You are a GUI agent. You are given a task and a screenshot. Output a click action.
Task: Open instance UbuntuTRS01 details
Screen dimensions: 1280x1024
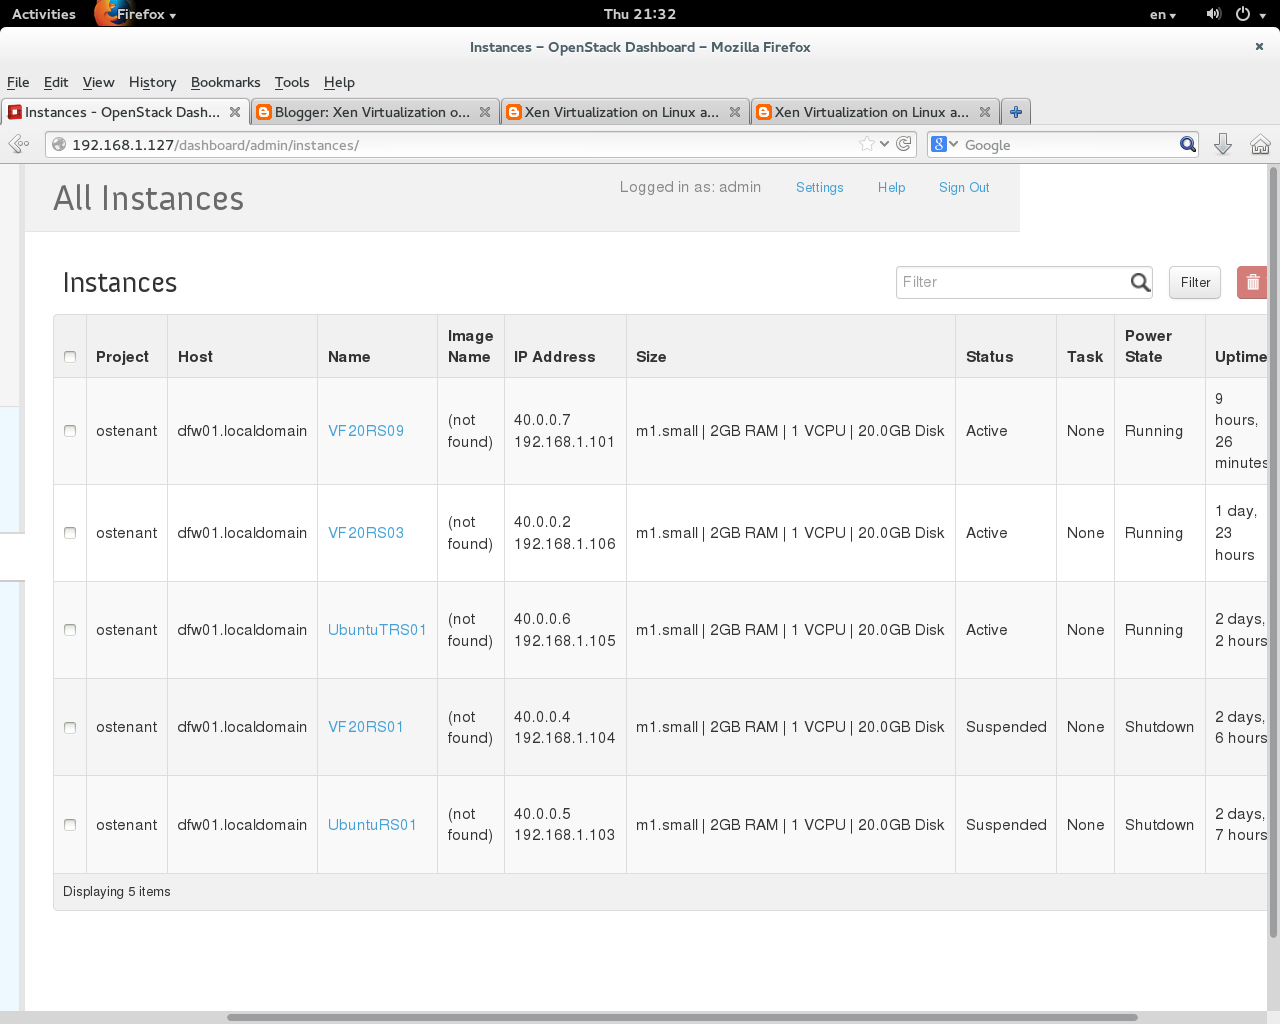(x=377, y=630)
